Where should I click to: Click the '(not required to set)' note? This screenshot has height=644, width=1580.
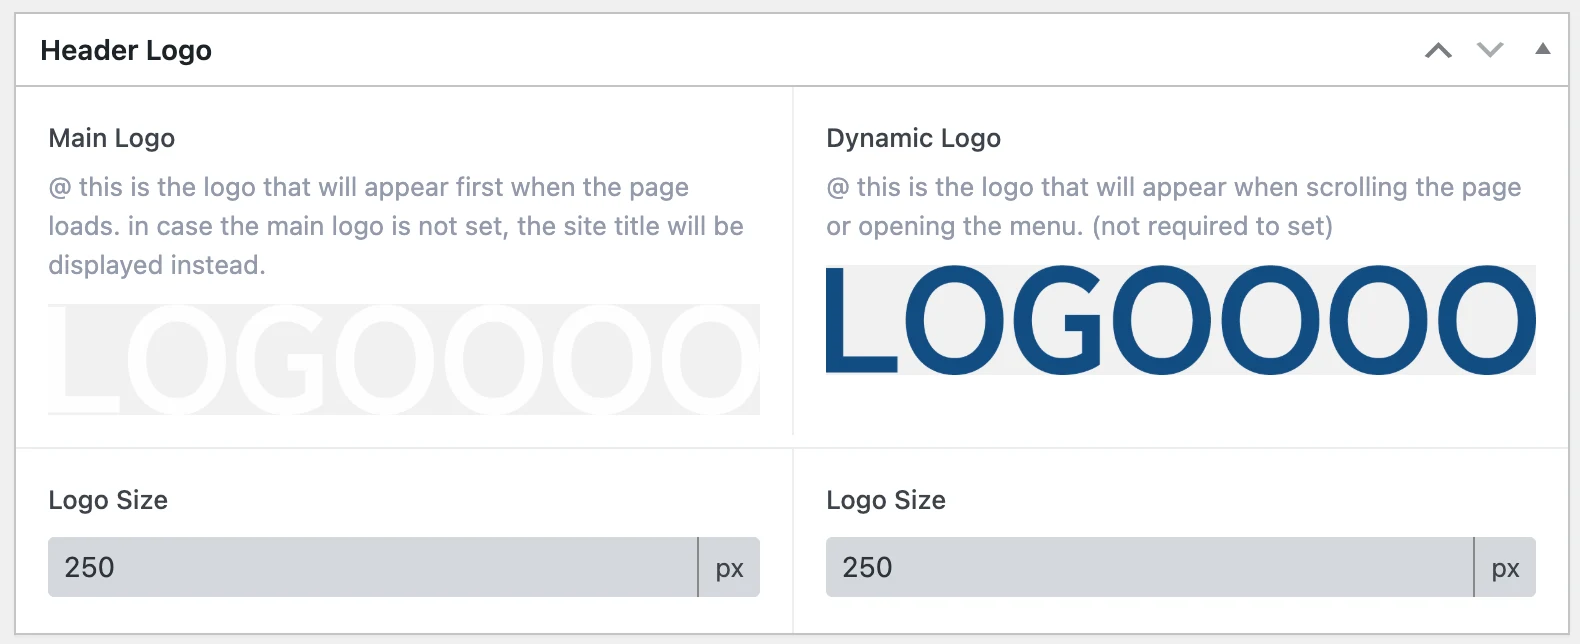pyautogui.click(x=1213, y=226)
